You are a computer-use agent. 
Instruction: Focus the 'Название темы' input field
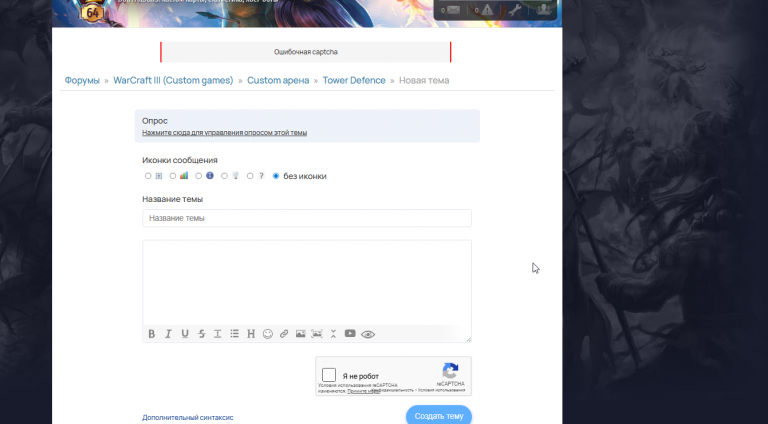coord(307,218)
